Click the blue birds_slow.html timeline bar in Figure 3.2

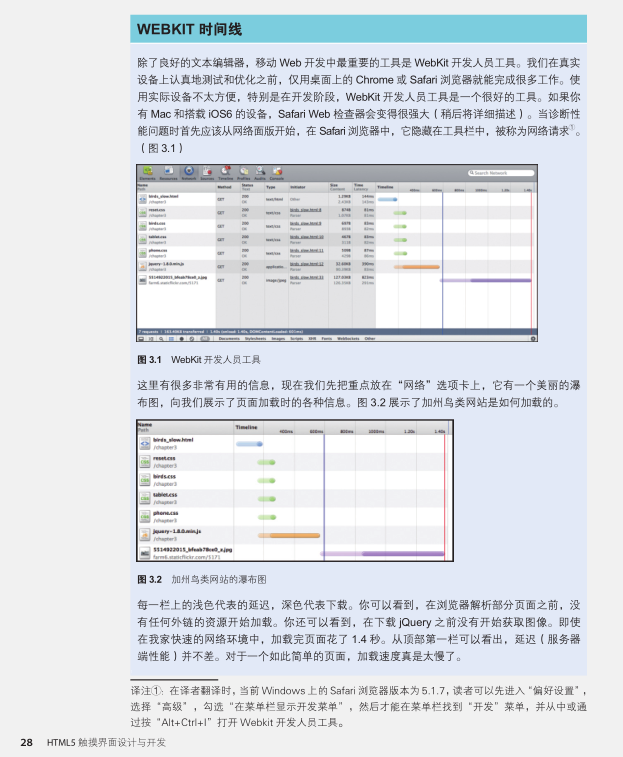249,444
